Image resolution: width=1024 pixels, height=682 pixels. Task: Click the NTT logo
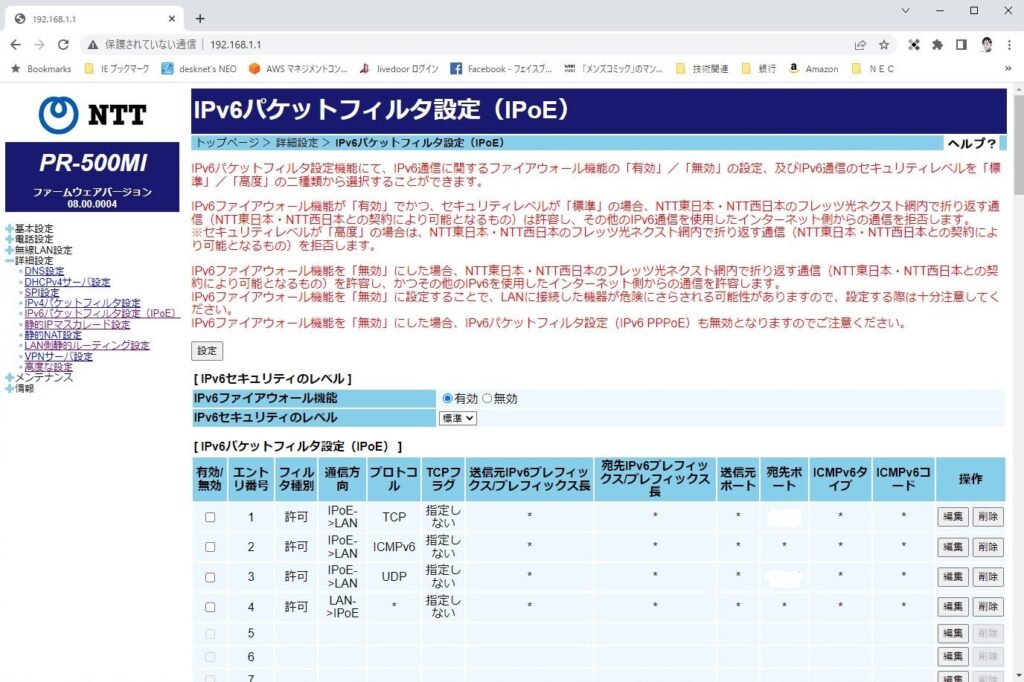[92, 115]
